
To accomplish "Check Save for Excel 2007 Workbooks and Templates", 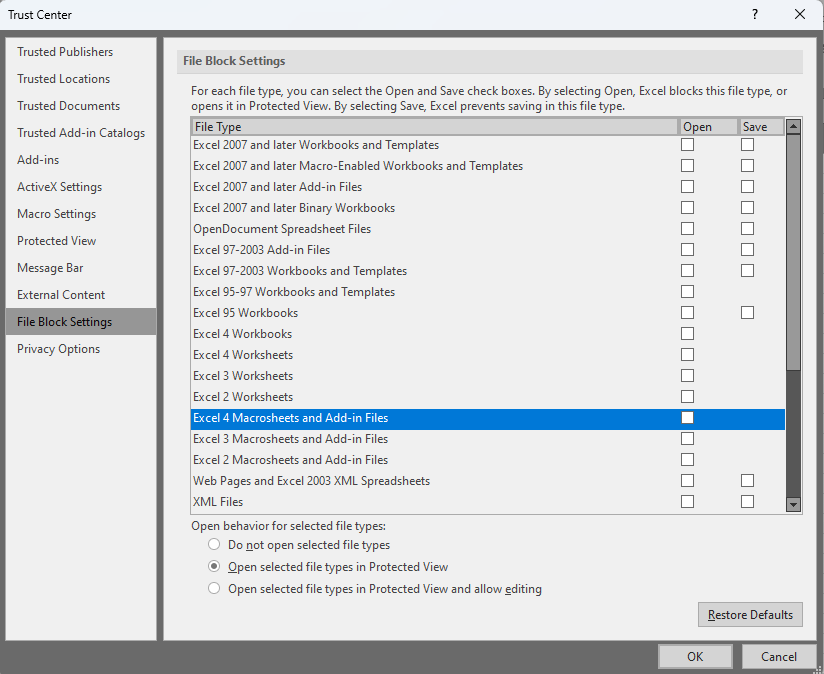I will coord(747,144).
